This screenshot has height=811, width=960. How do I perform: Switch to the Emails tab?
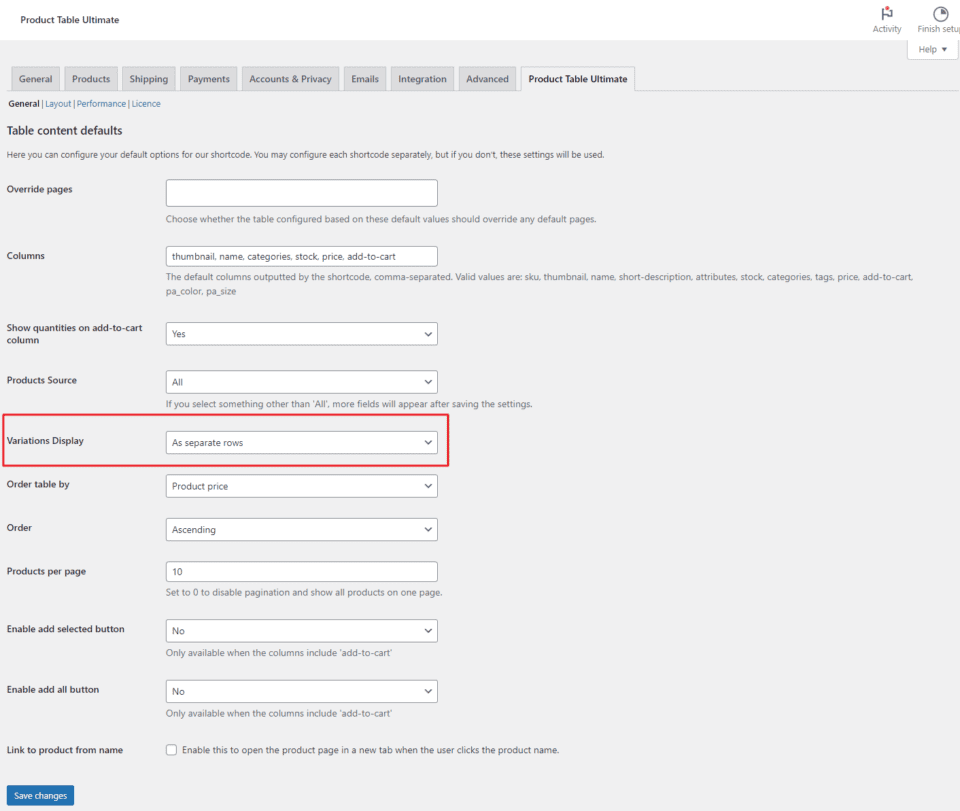click(364, 78)
